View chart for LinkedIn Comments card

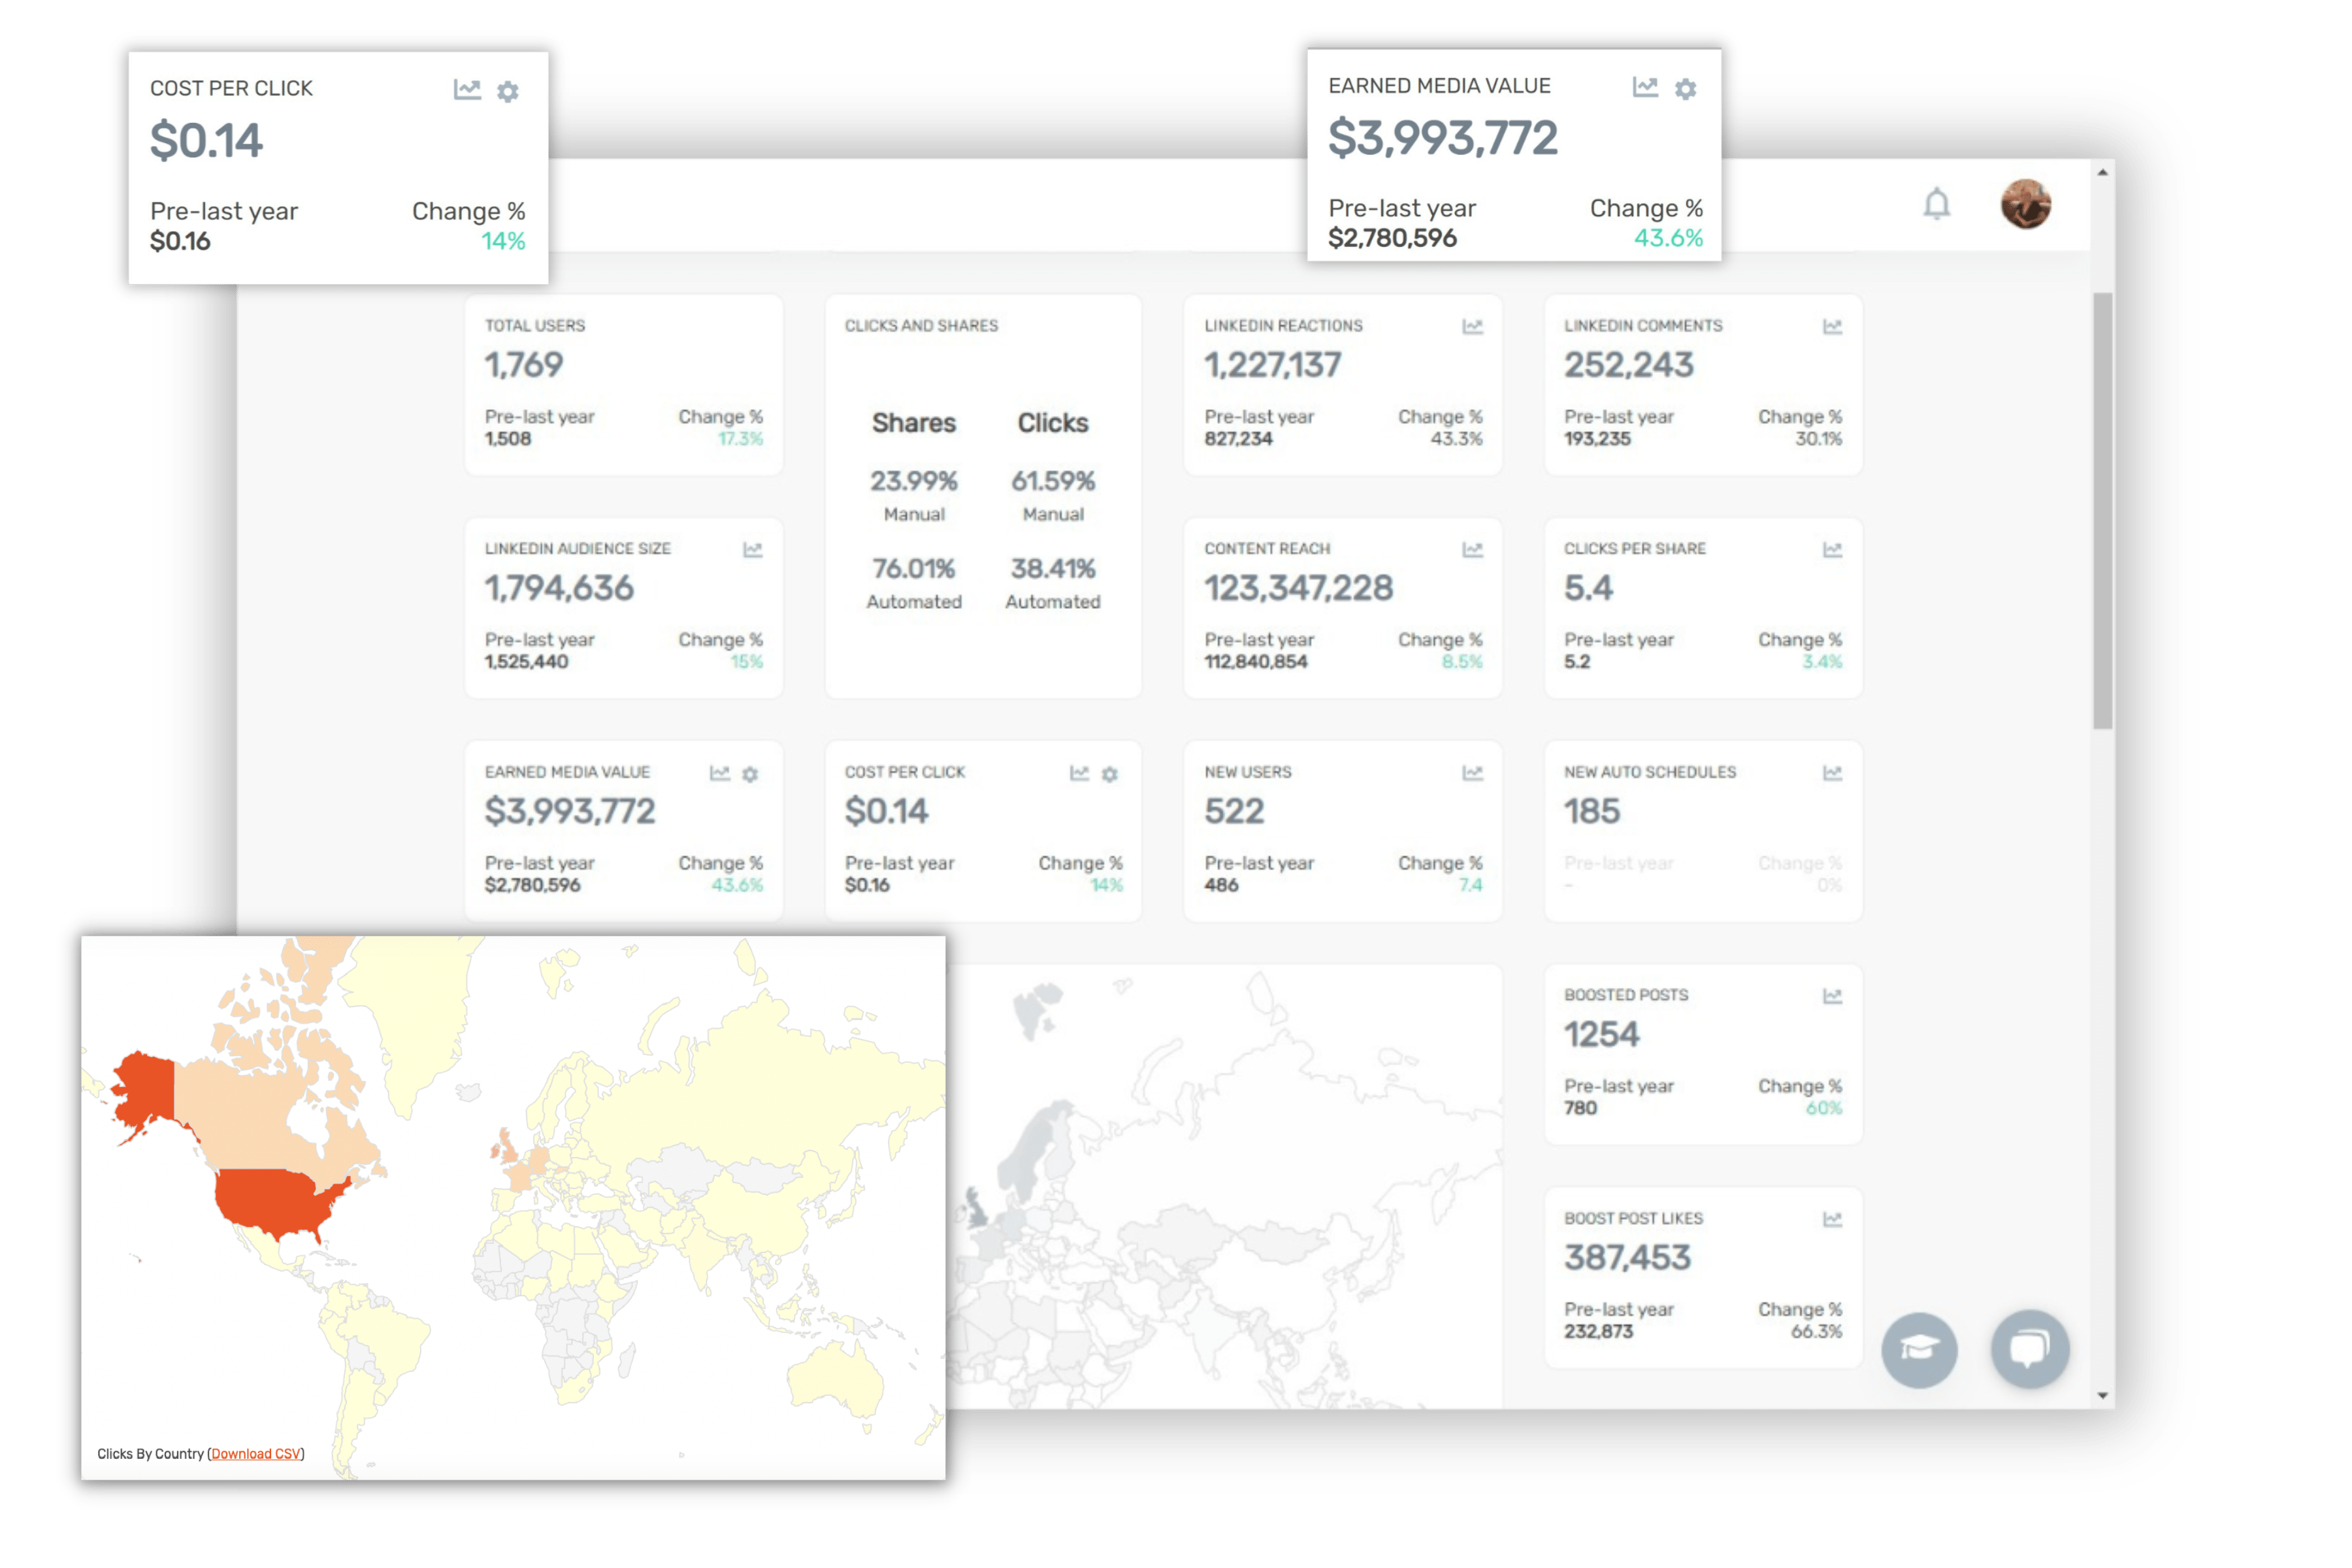tap(1832, 327)
